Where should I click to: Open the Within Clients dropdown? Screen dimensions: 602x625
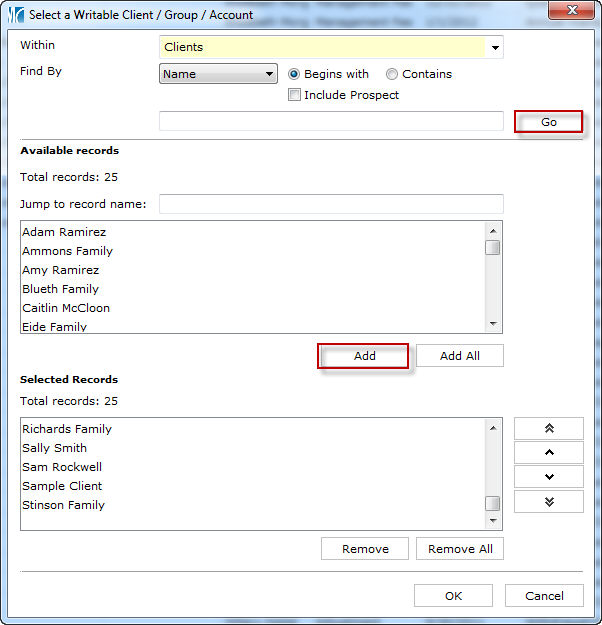click(494, 47)
